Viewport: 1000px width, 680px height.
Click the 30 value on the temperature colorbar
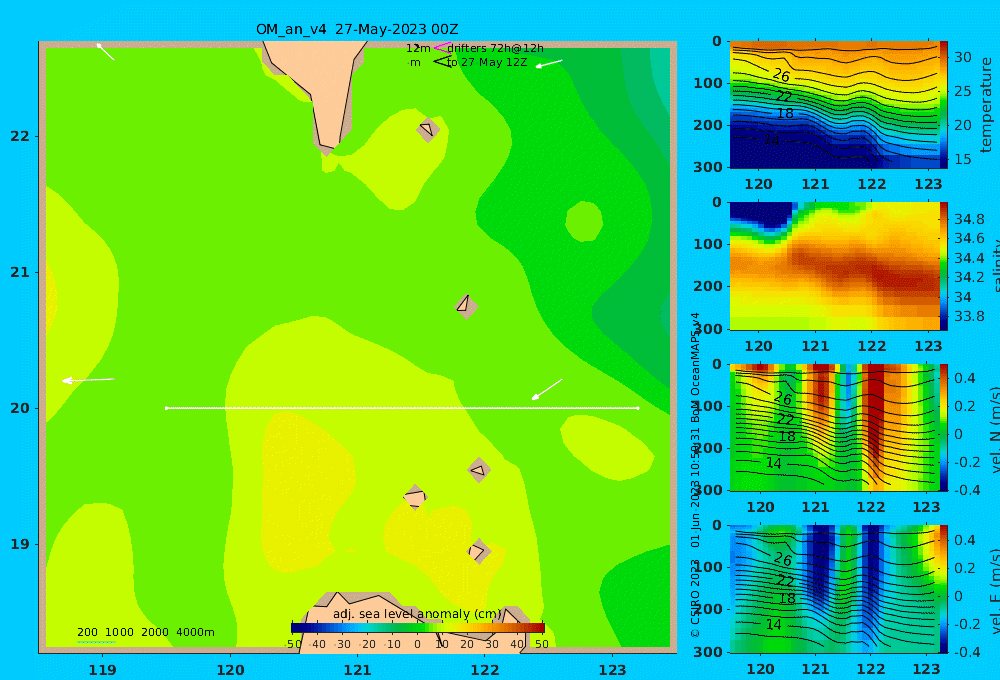[962, 57]
